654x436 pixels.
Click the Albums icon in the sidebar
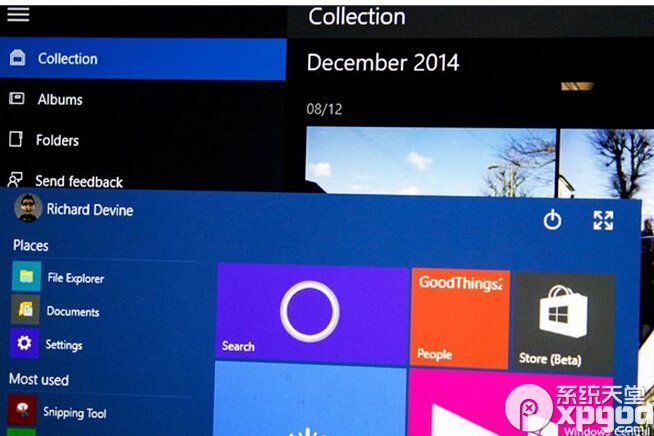17,98
